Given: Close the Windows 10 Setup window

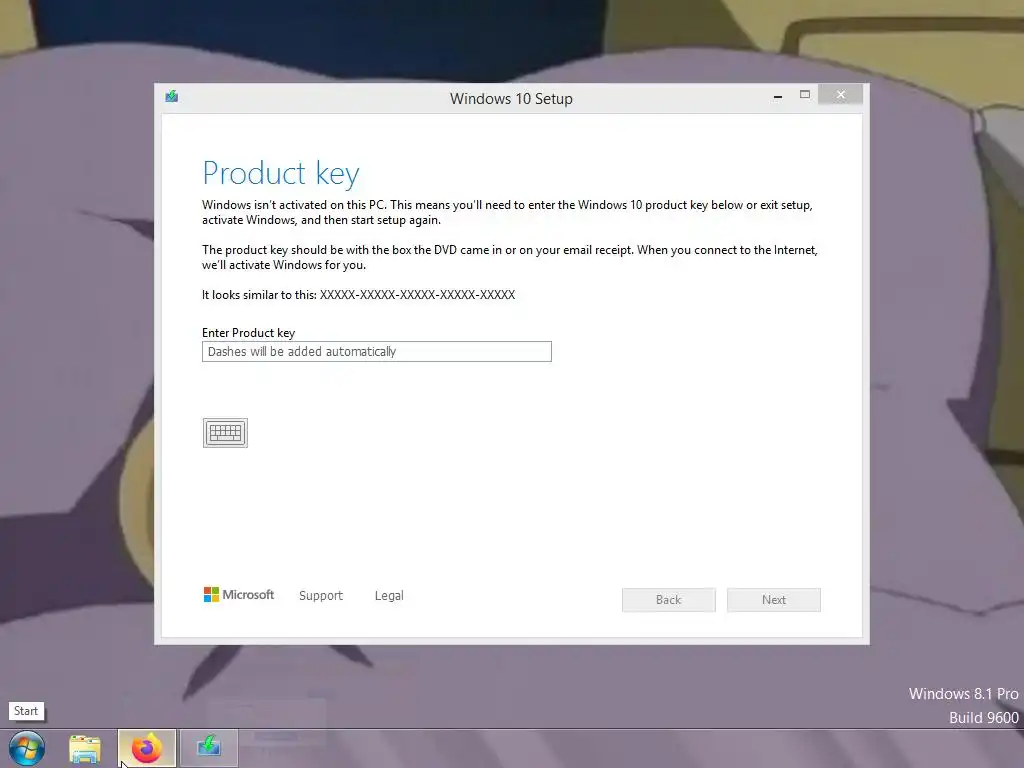Looking at the screenshot, I should click(x=840, y=95).
